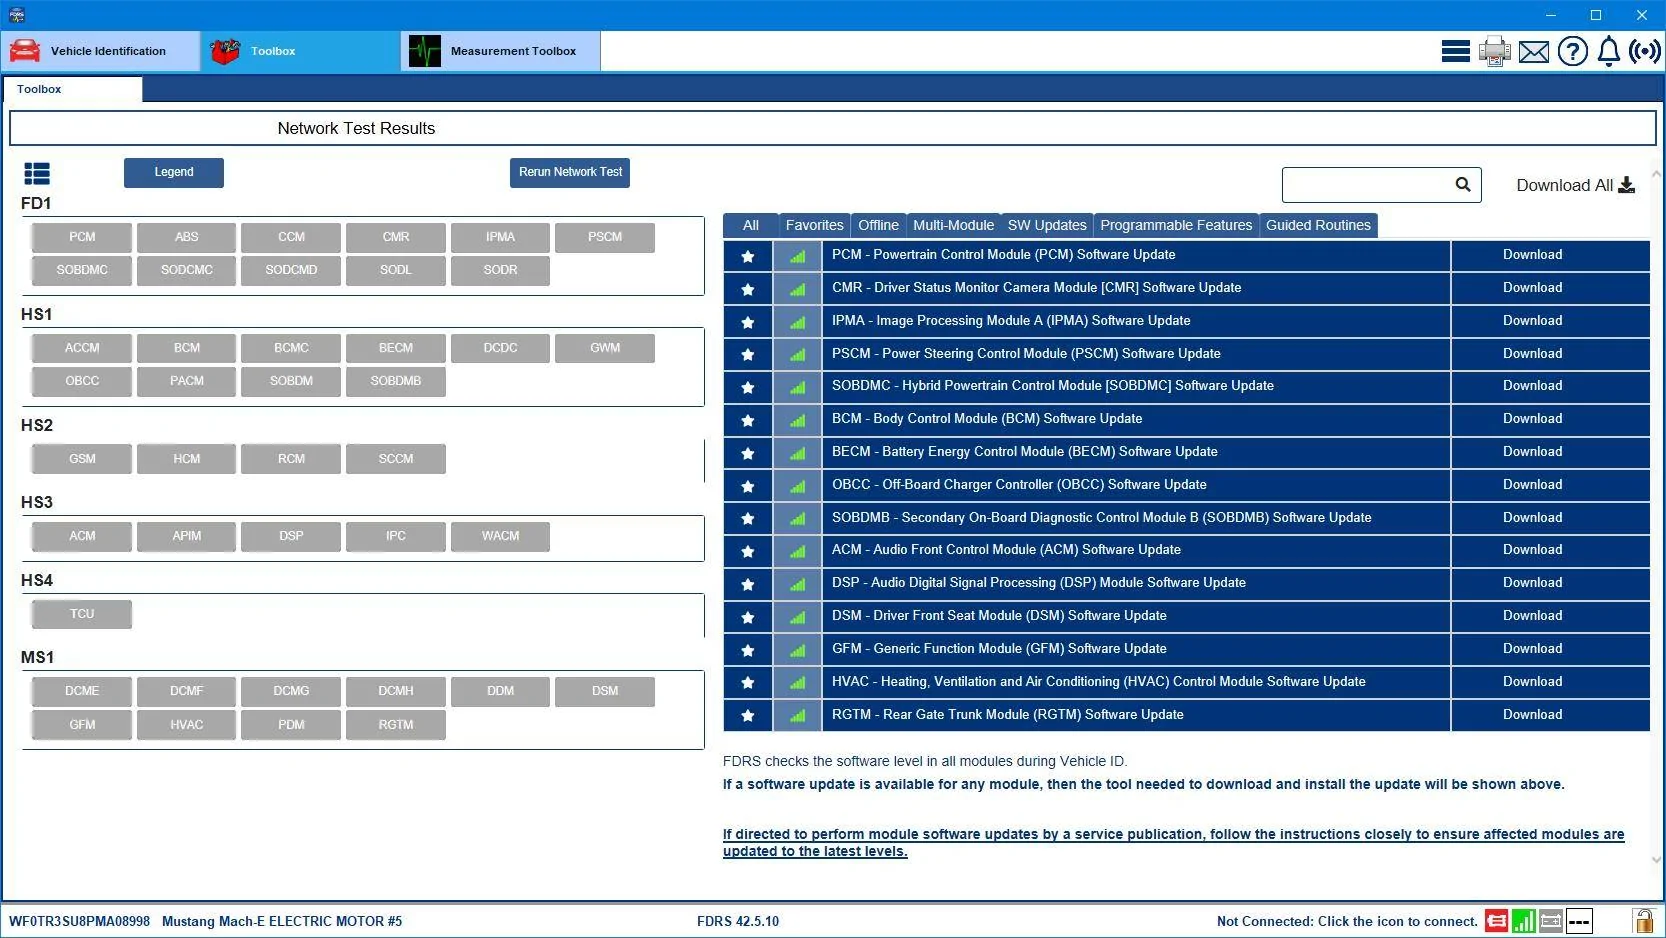Favorite the ACM Software Update star
Image resolution: width=1666 pixels, height=938 pixels.
pyautogui.click(x=747, y=551)
